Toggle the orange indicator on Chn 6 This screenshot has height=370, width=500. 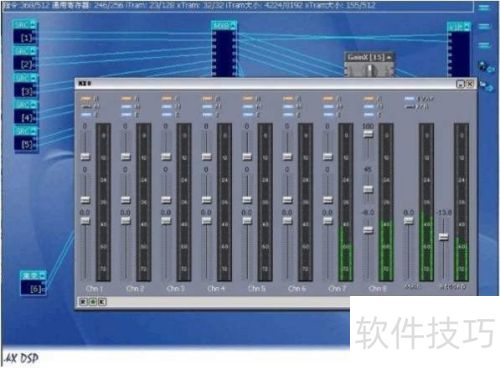pyautogui.click(x=288, y=99)
